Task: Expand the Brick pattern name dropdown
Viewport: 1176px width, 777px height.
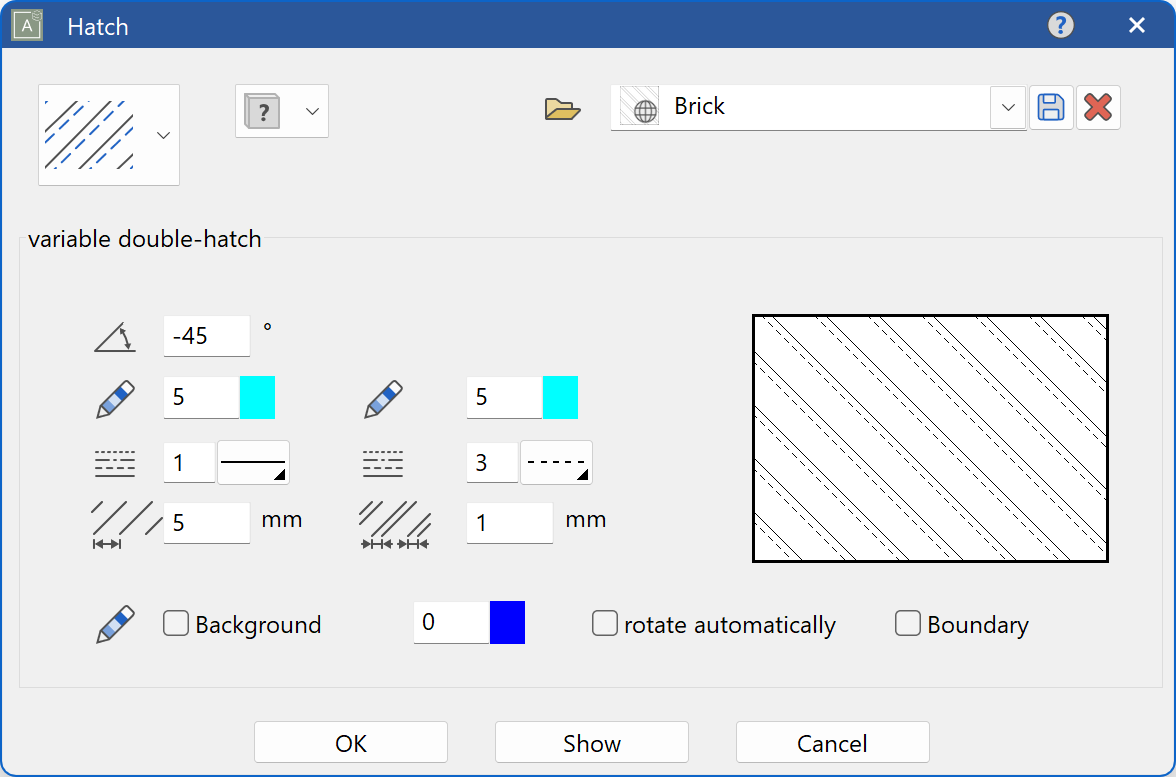Action: coord(1007,108)
